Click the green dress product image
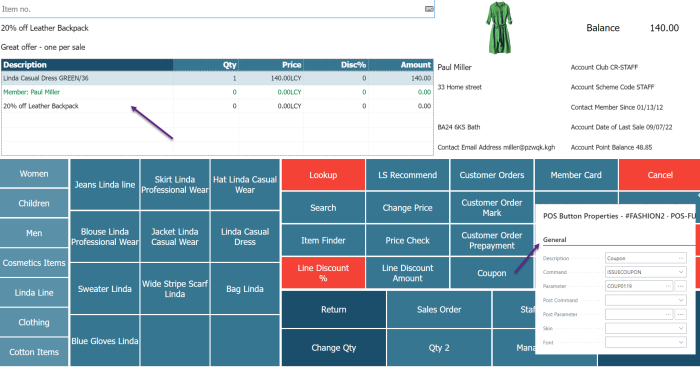This screenshot has height=368, width=700. [499, 28]
